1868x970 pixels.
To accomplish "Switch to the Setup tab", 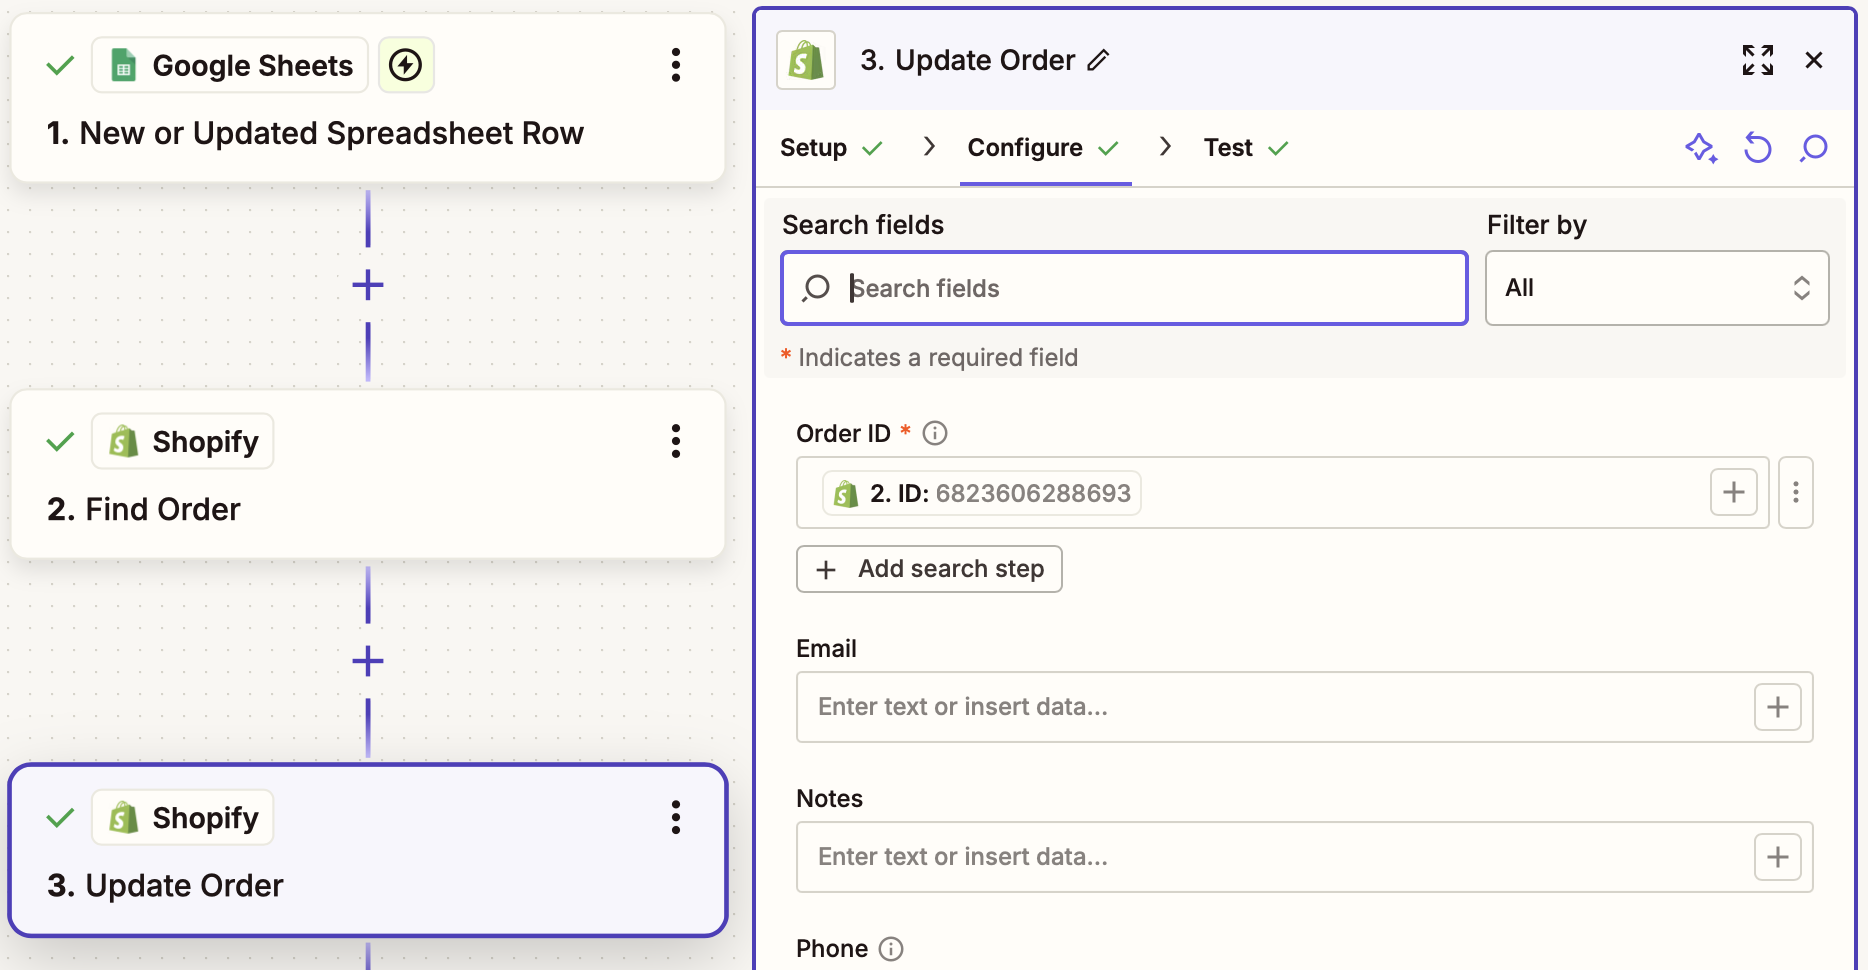I will click(x=831, y=148).
